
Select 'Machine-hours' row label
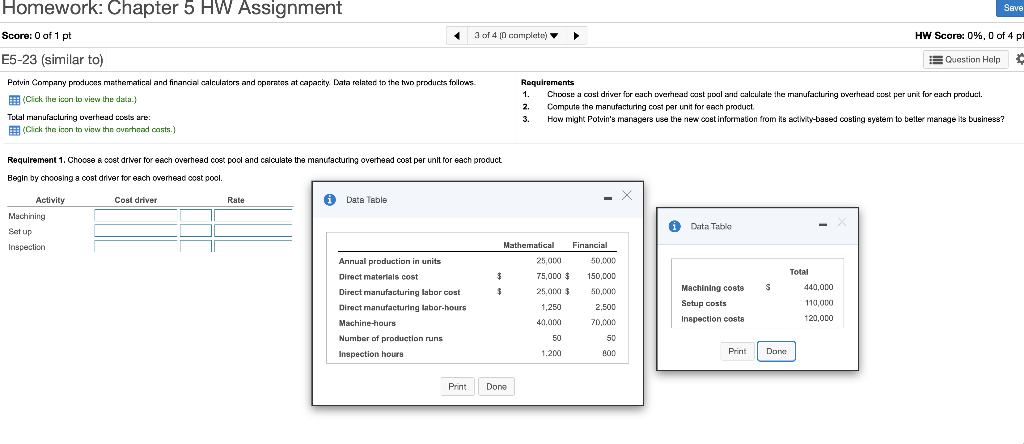point(367,323)
